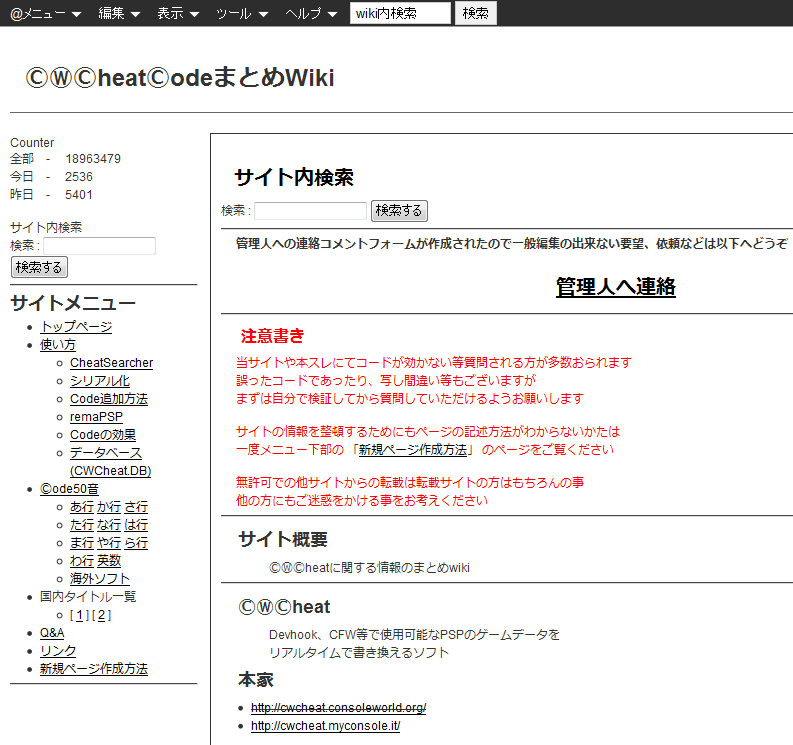Image resolution: width=793 pixels, height=745 pixels.
Task: Open the 海外ソフト link
Action: point(100,579)
